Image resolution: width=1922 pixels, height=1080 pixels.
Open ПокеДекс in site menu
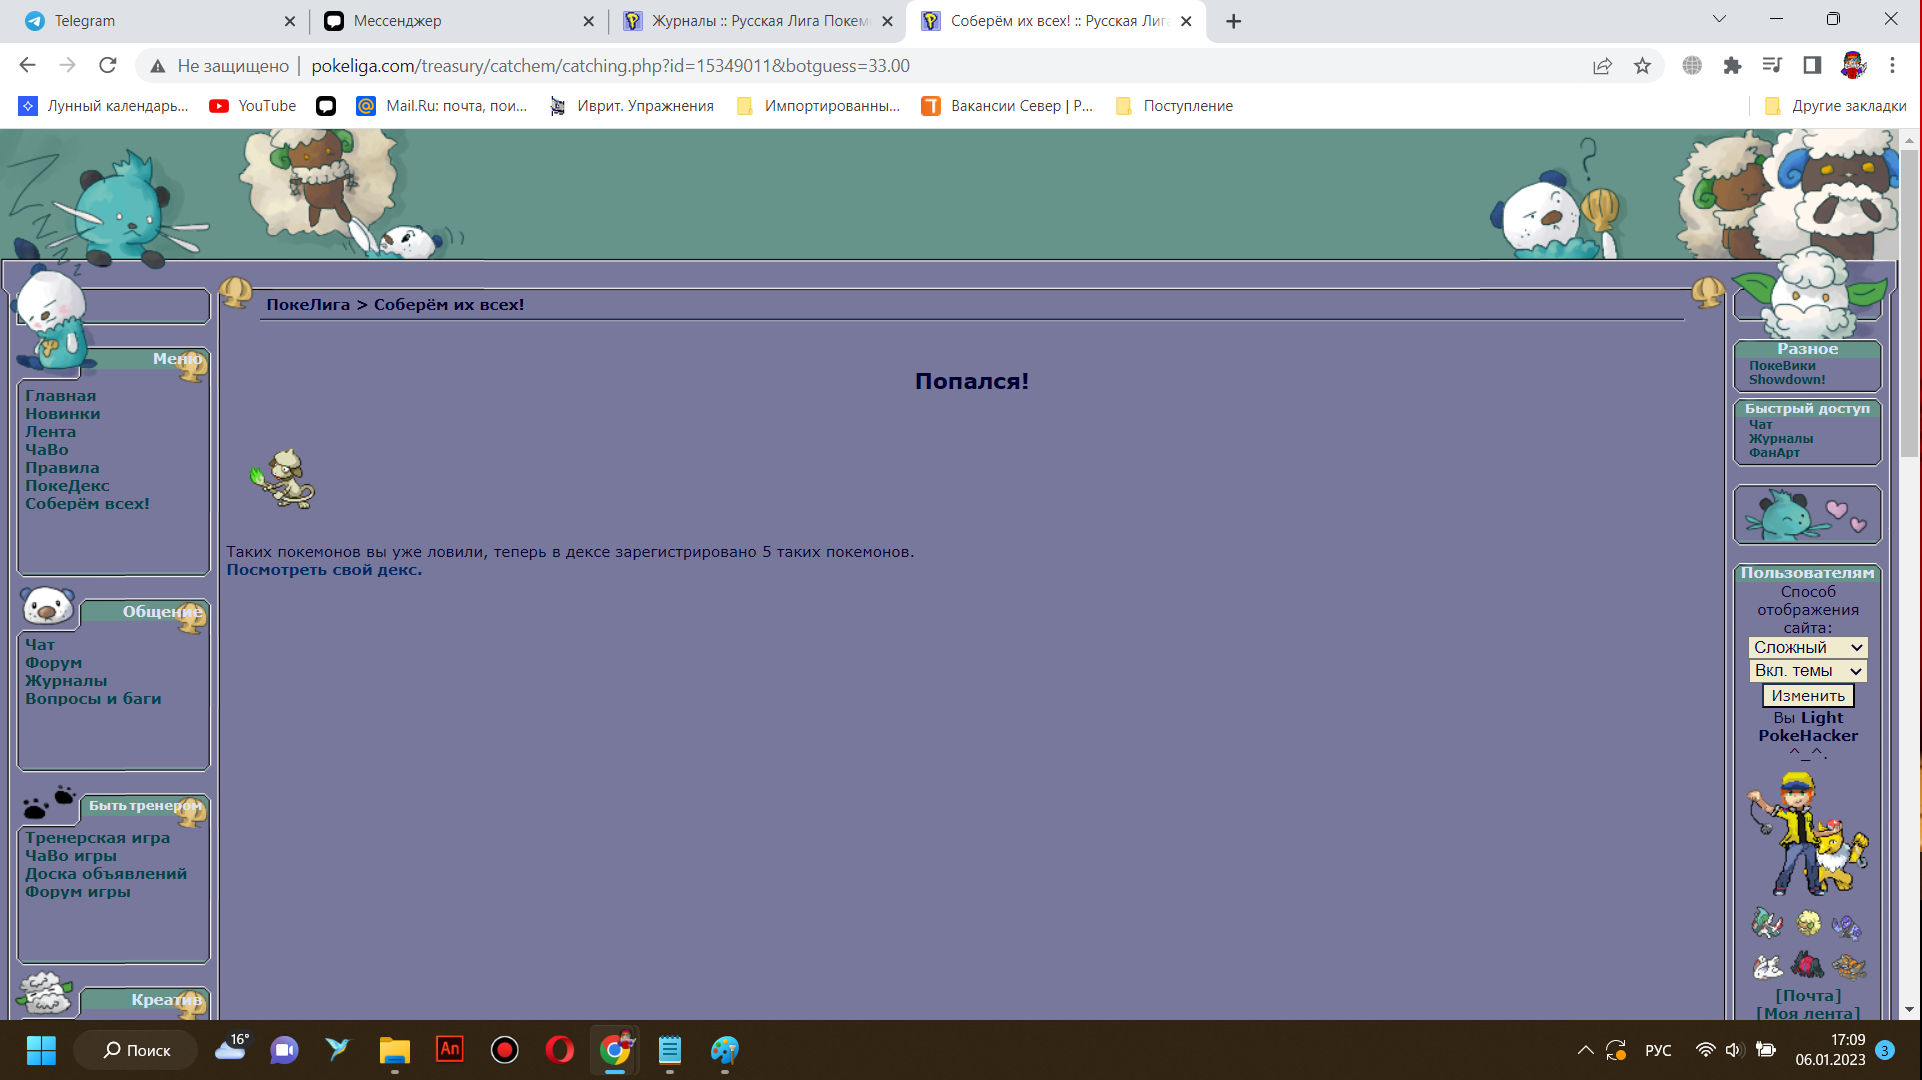click(68, 486)
